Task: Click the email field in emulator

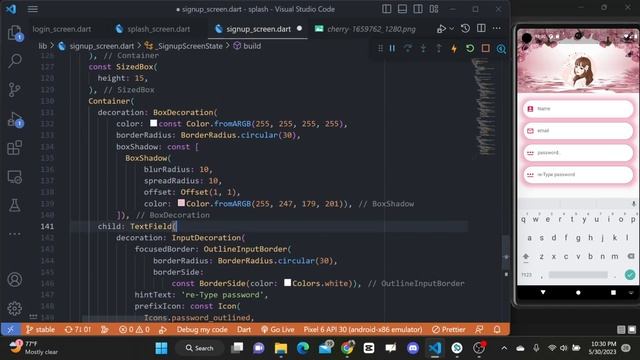Action: (578, 131)
